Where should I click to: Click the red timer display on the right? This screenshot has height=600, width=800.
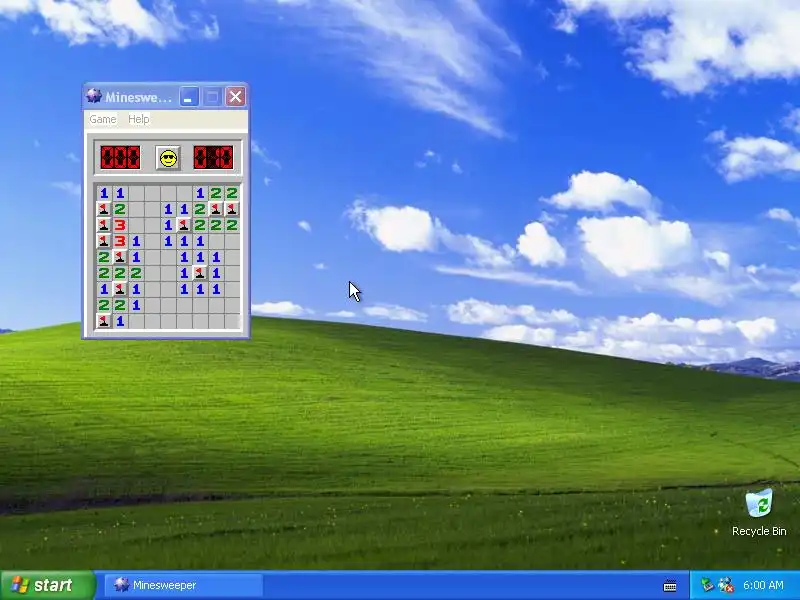(x=213, y=158)
